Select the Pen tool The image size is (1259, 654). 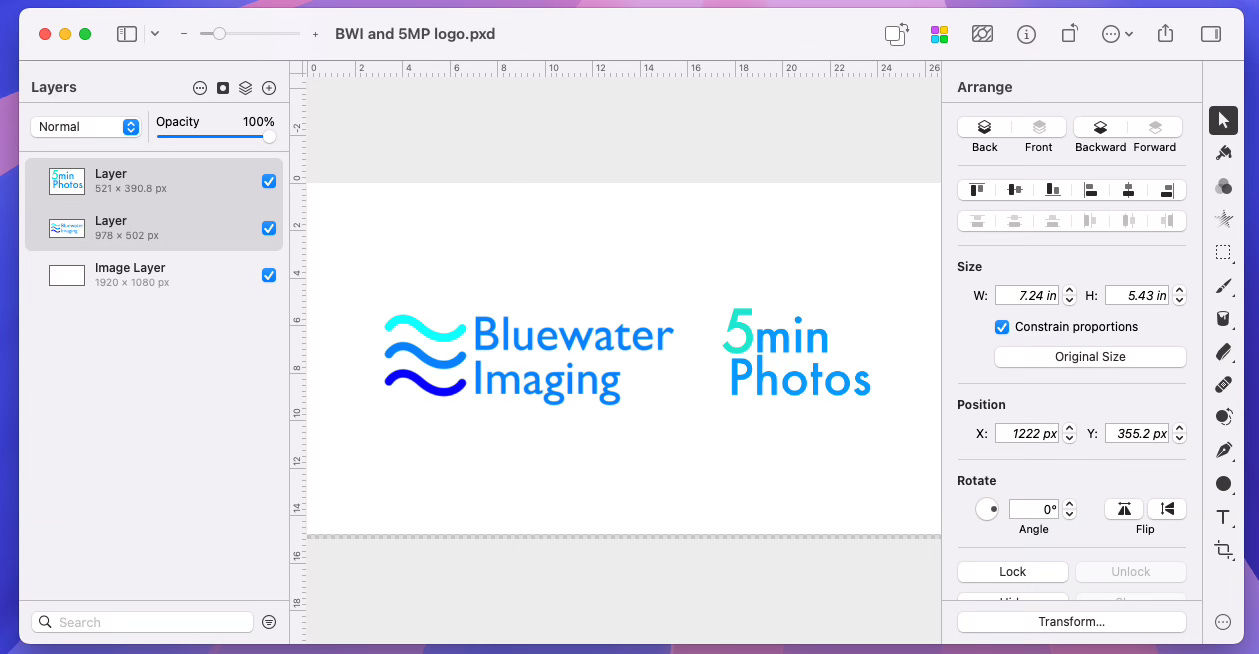(x=1223, y=450)
